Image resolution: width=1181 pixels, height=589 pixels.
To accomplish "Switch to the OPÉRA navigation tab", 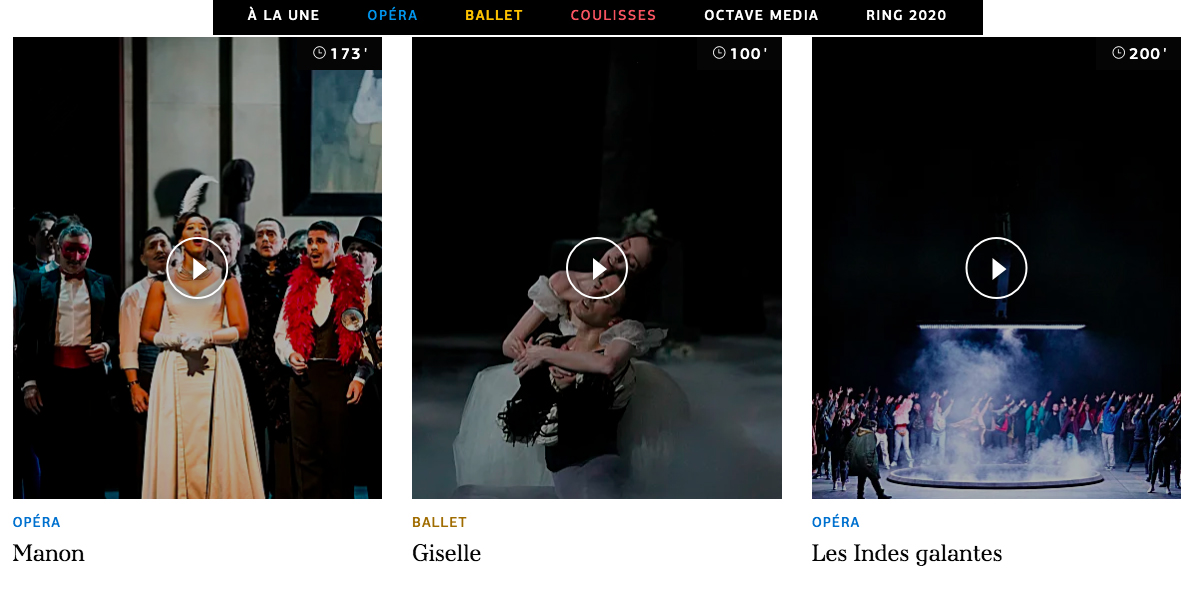I will click(x=392, y=15).
